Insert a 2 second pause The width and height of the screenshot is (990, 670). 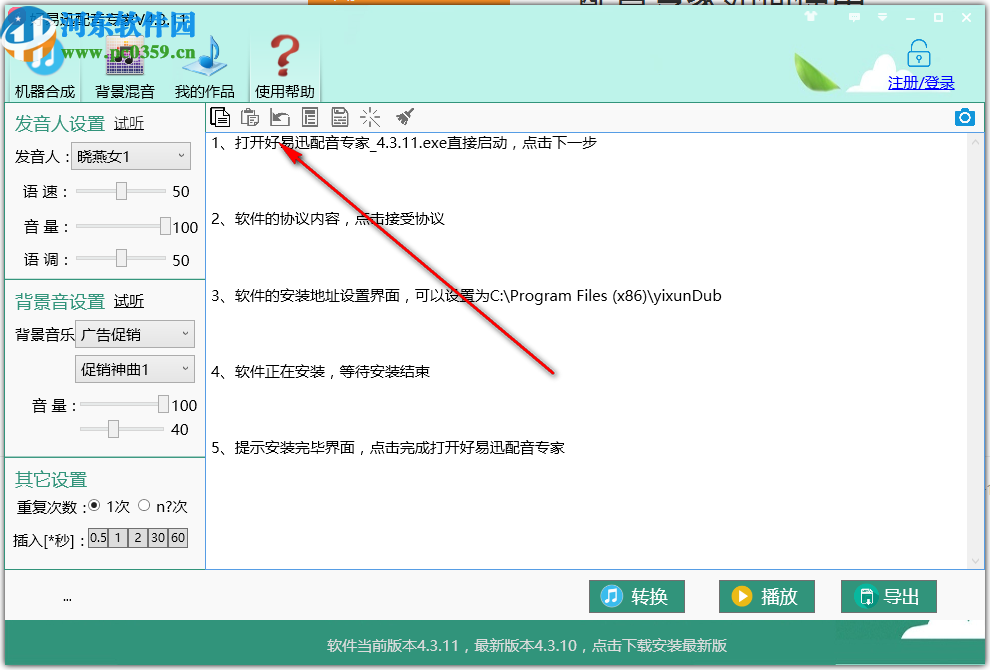[x=138, y=538]
